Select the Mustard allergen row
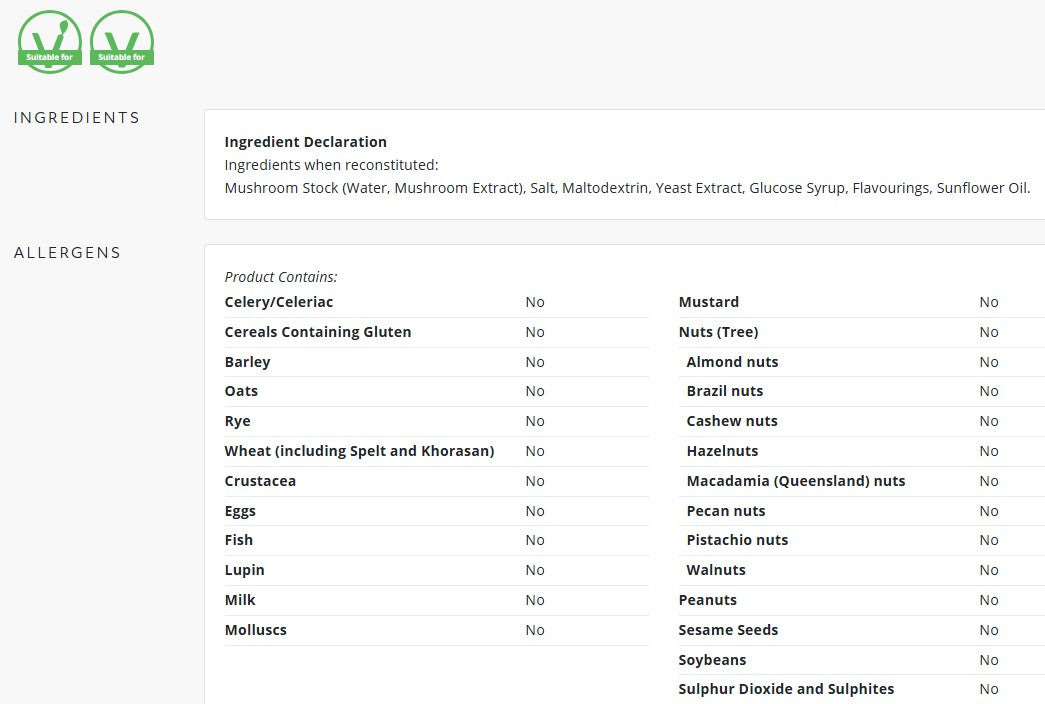This screenshot has height=704, width=1045. [860, 303]
